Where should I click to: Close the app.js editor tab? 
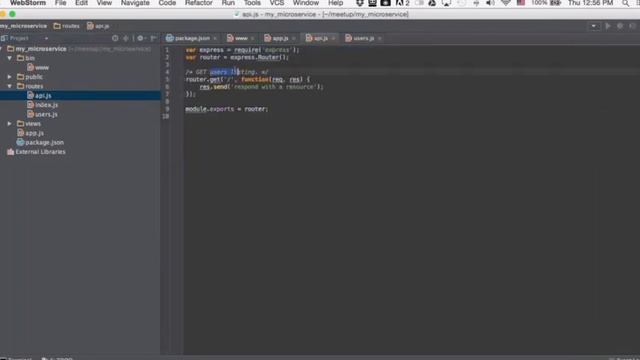293,38
